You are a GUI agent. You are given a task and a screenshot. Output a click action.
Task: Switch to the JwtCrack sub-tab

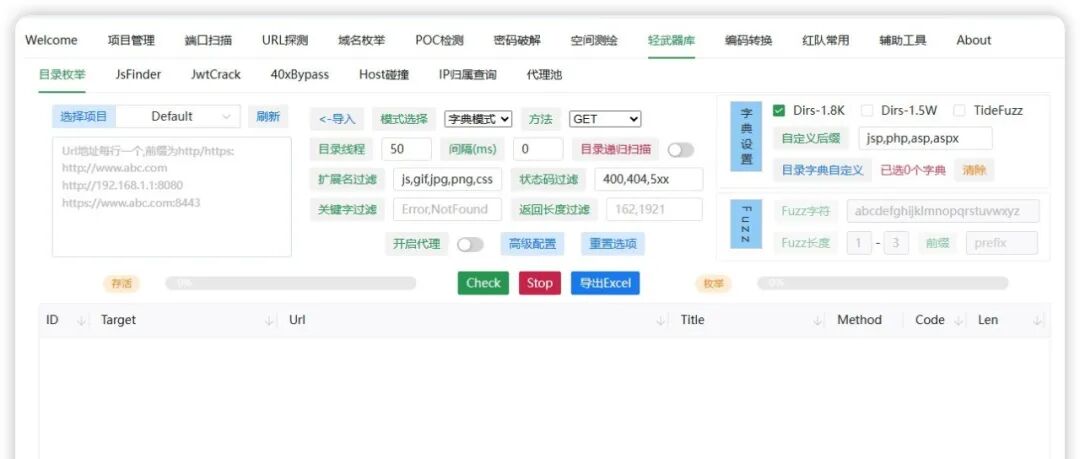point(216,74)
